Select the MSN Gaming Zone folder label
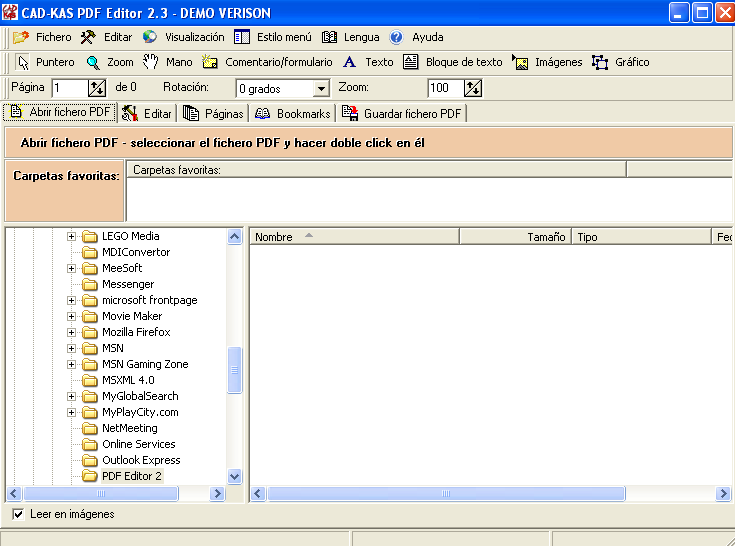Viewport: 735px width, 546px height. [145, 364]
